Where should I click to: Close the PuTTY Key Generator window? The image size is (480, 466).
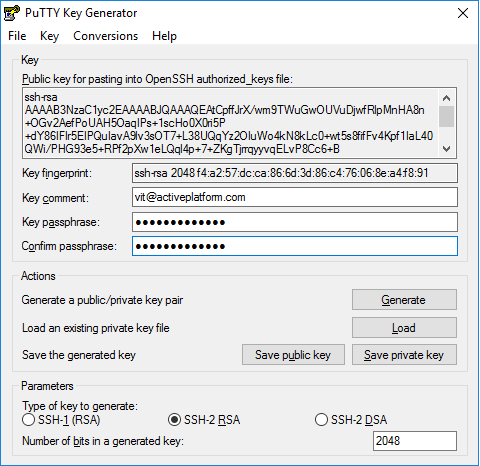coord(463,13)
